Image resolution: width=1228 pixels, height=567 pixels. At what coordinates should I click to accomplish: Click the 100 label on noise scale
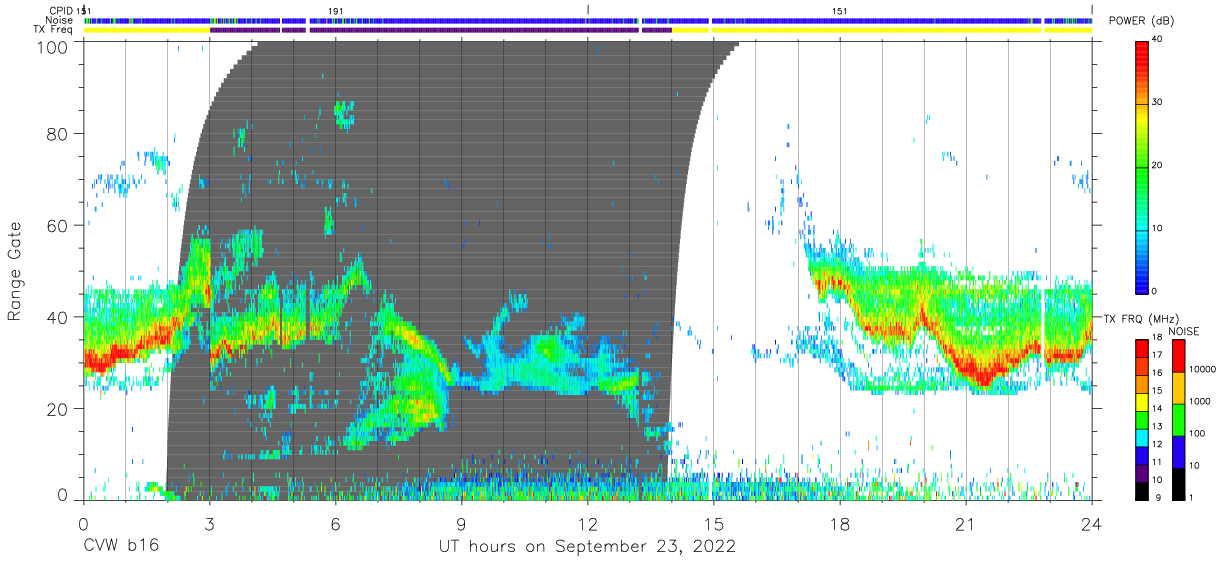click(x=1195, y=433)
